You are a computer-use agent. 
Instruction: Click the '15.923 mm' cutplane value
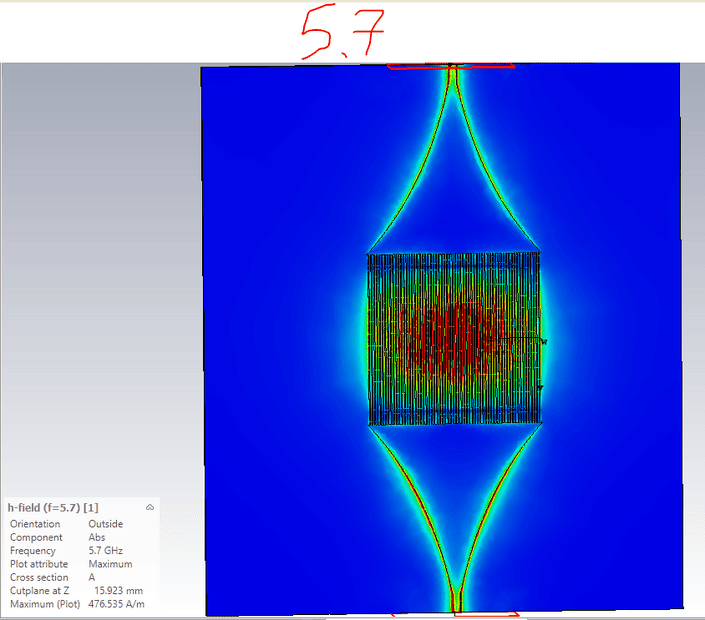(x=118, y=591)
